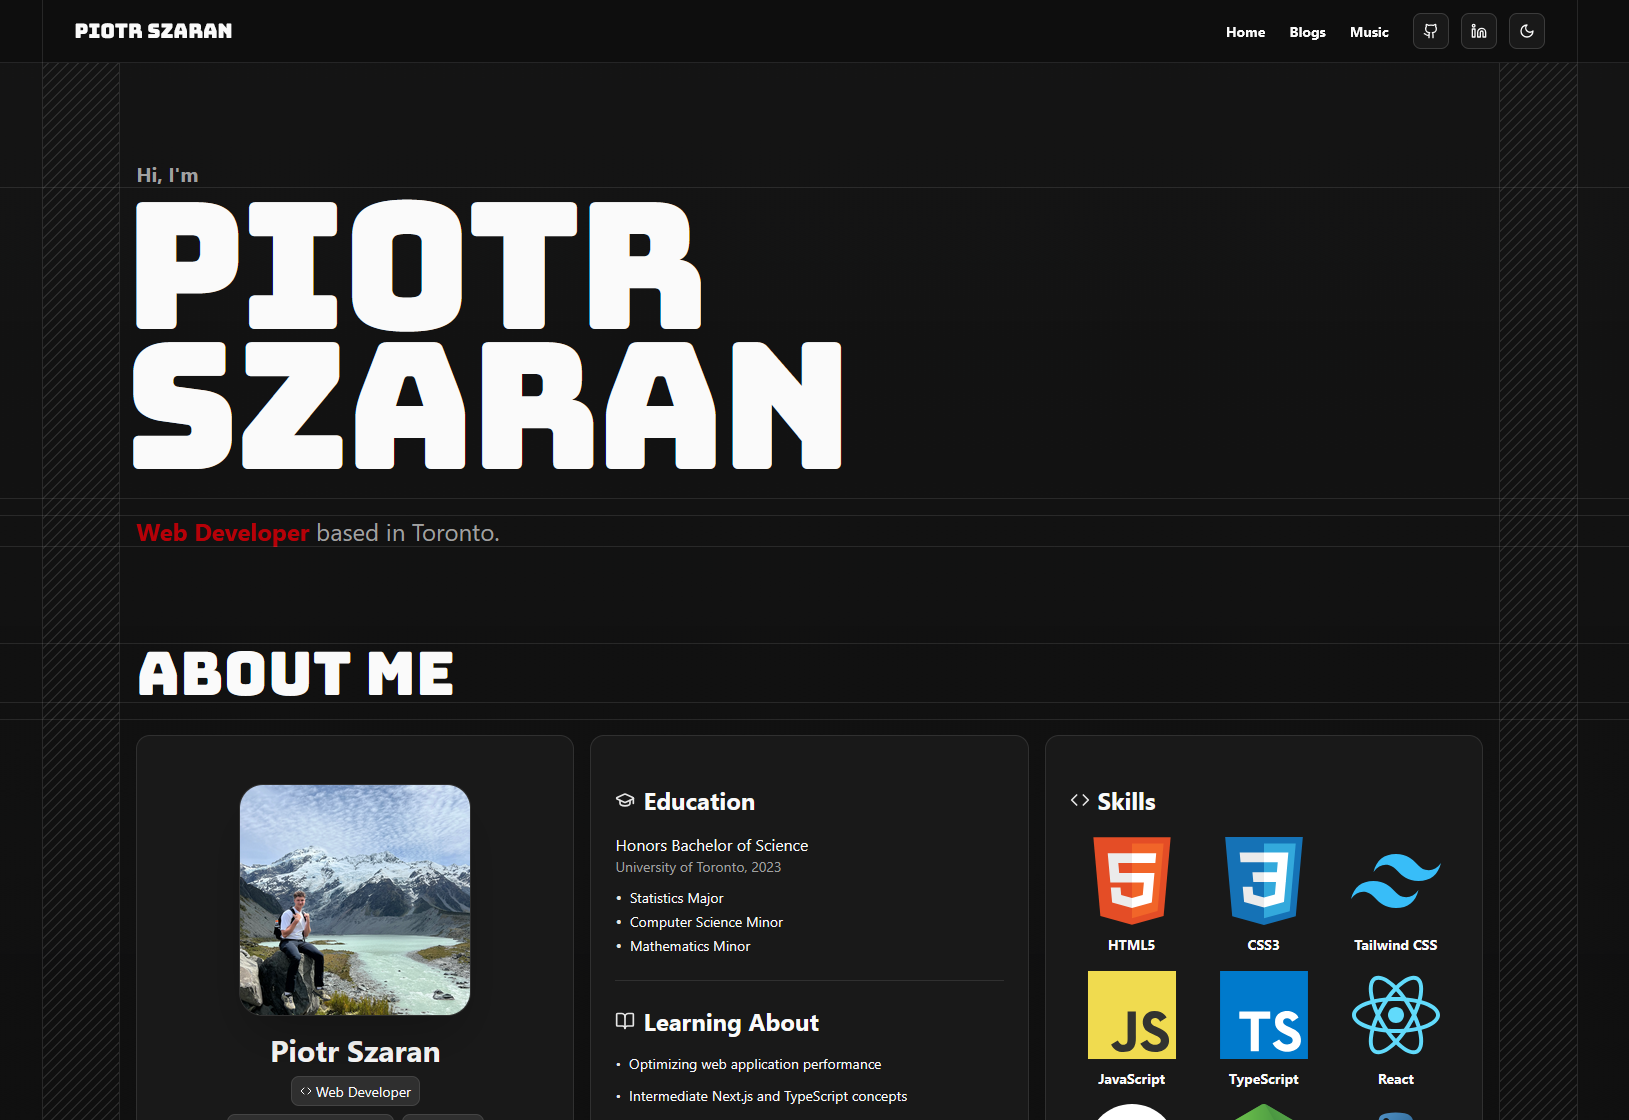Click the red Web Developer text link
The image size is (1629, 1120).
coord(223,532)
